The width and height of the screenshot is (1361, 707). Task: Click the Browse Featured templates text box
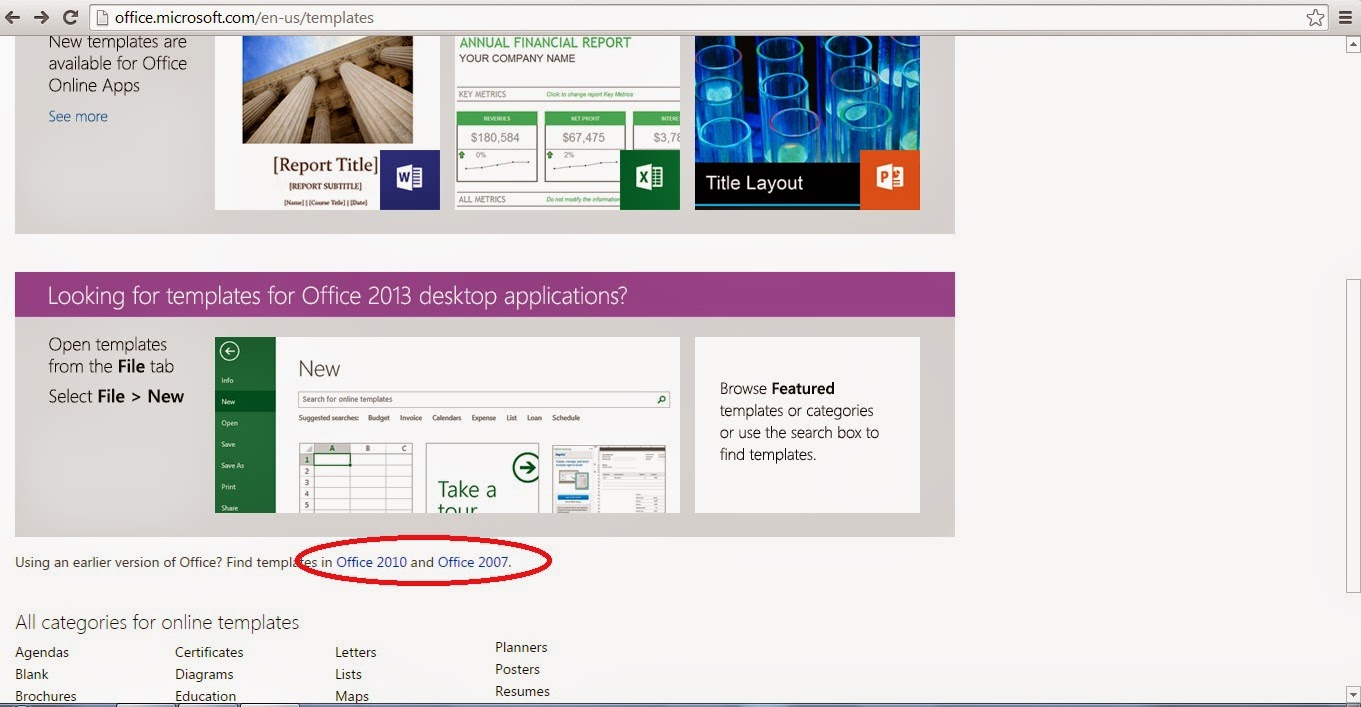[807, 425]
